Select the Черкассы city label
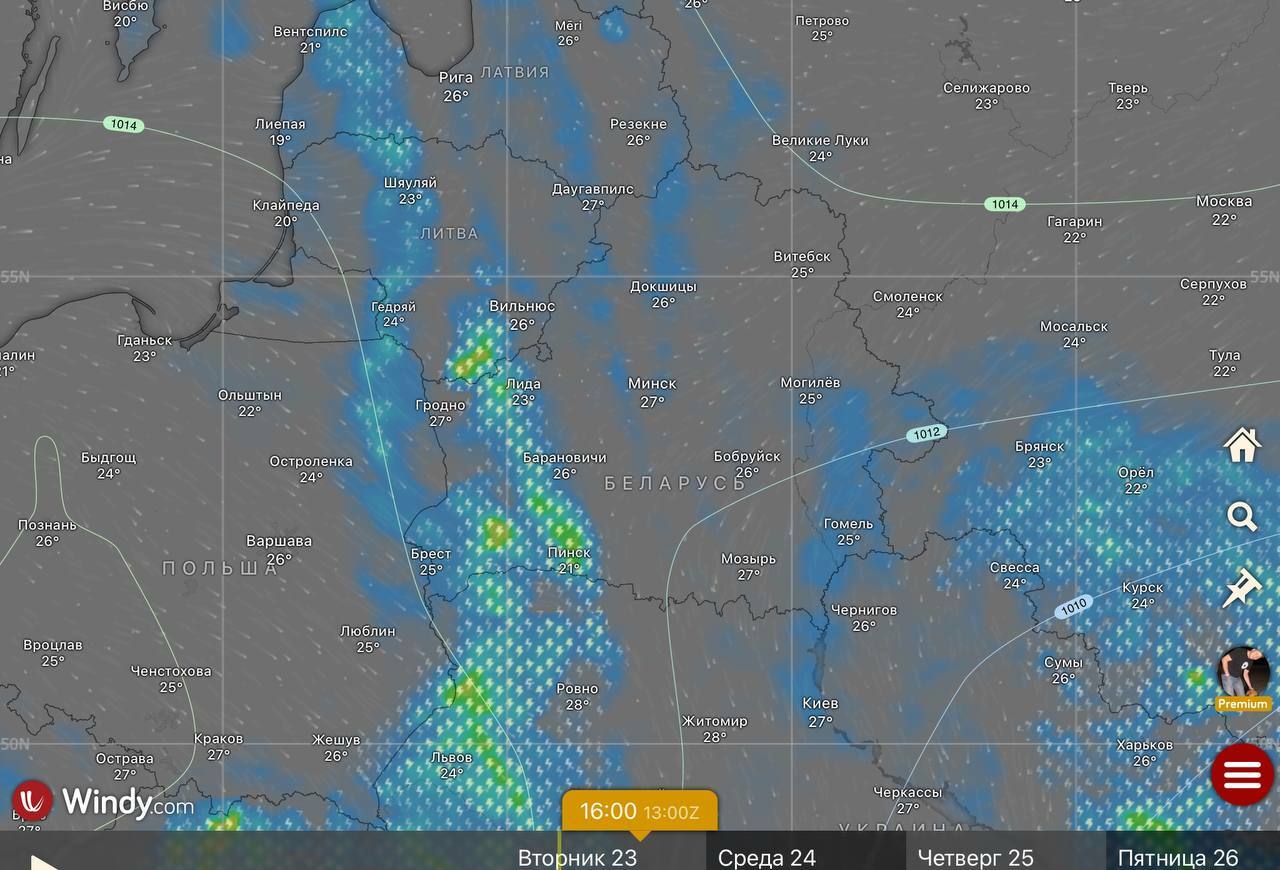The width and height of the screenshot is (1280, 870). (907, 792)
